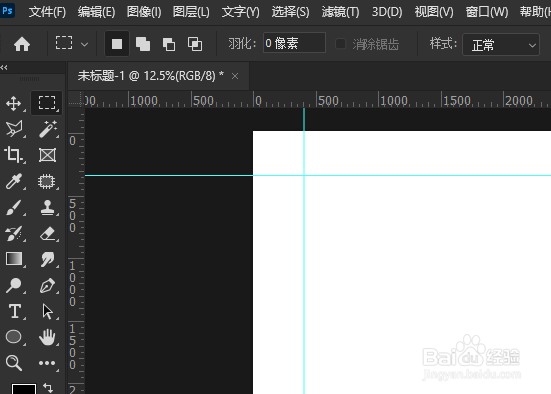This screenshot has width=551, height=394.
Task: Open the 样式 style dropdown showing 正常
Action: click(501, 45)
